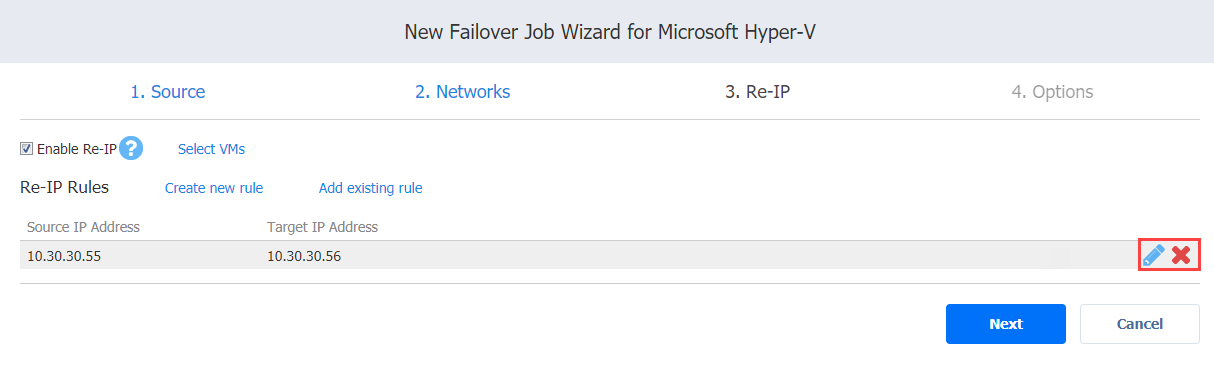Select the source address 10.30.30.55 cell
This screenshot has height=370, width=1214.
(x=64, y=256)
